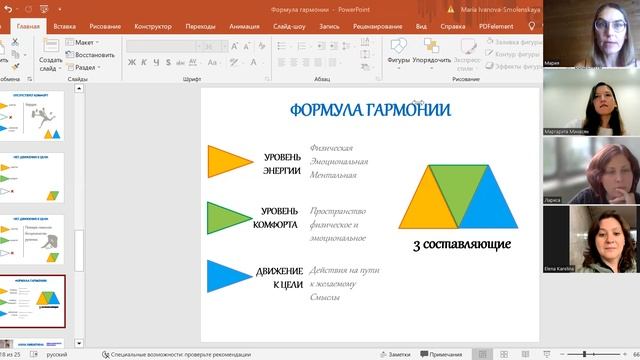640x360 pixels.
Task: Click Заливка фигуры shape fill
Action: coord(514,42)
